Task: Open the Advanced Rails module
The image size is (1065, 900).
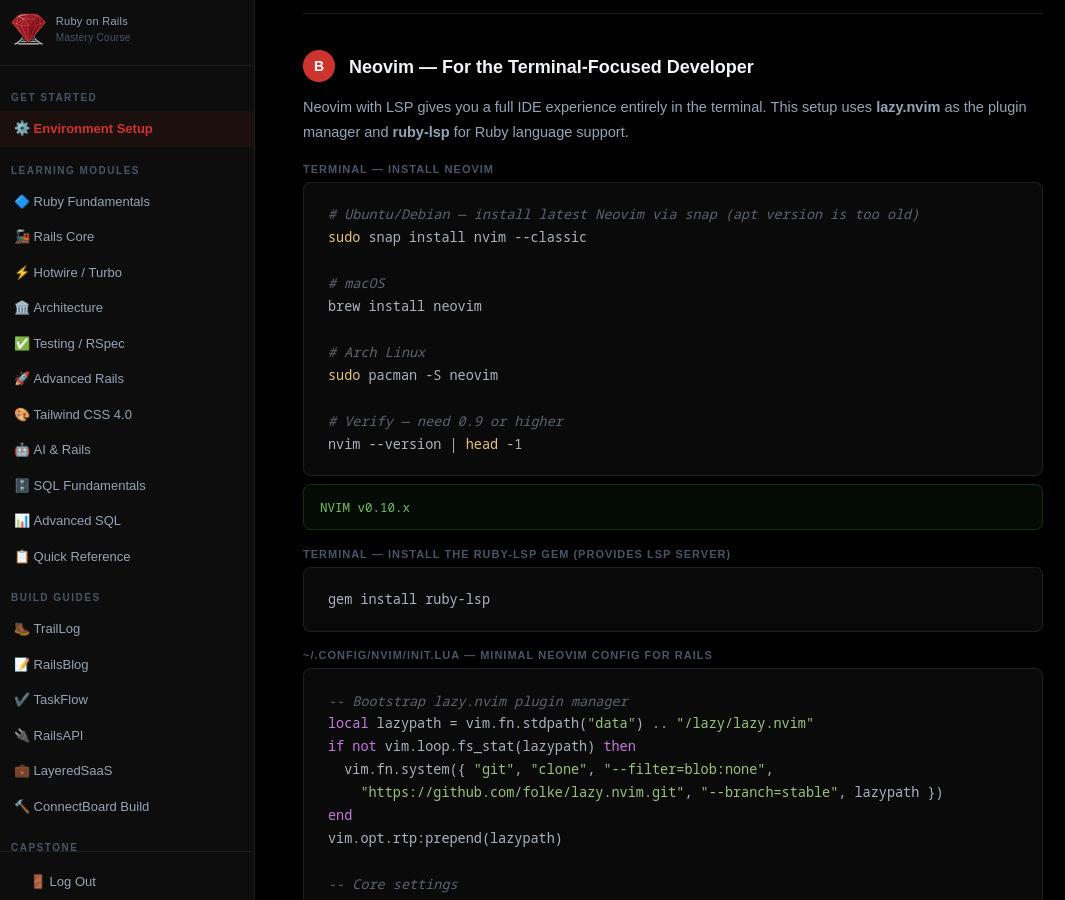Action: click(x=127, y=378)
